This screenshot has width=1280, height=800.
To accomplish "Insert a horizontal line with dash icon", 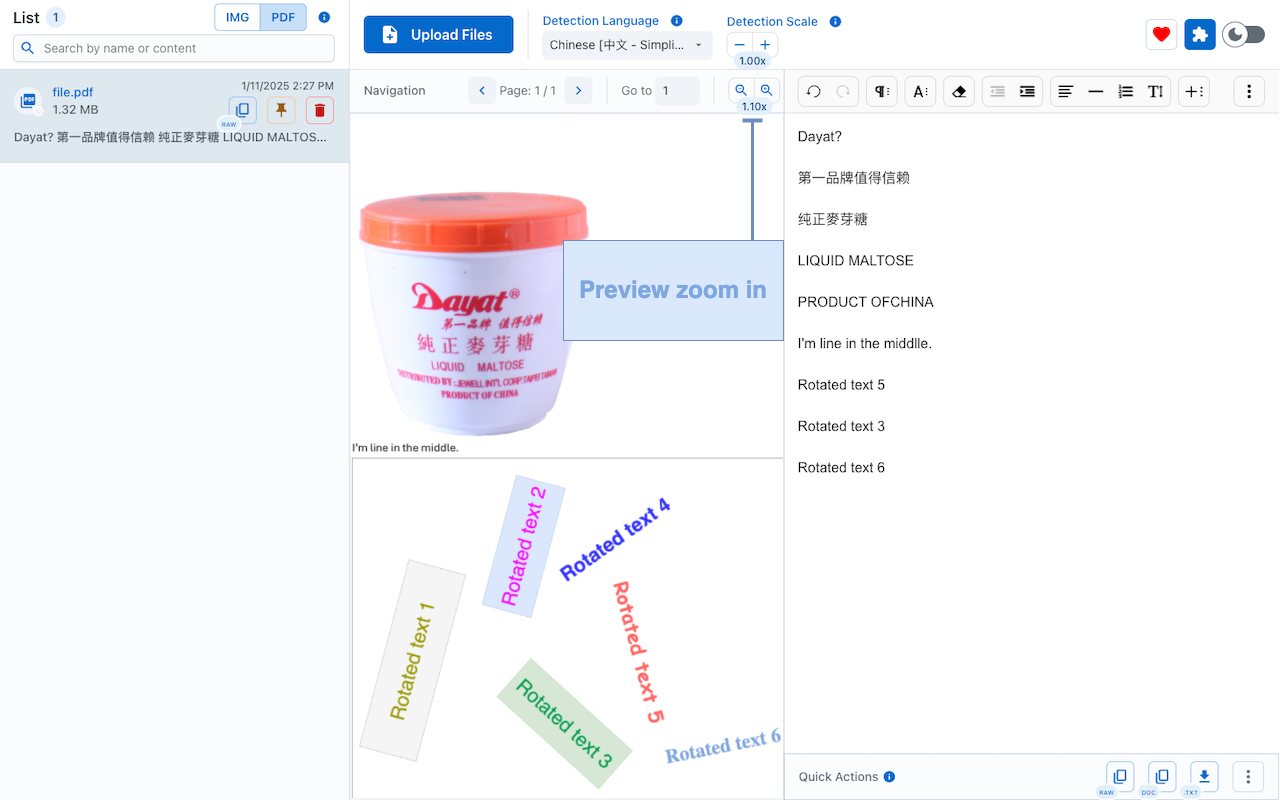I will click(x=1096, y=91).
